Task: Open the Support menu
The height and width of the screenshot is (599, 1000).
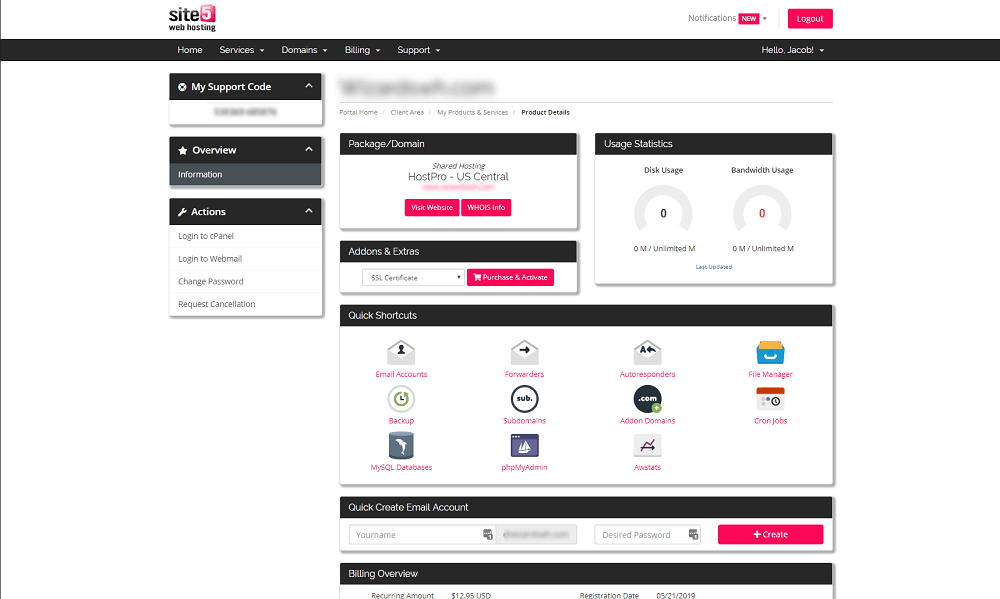Action: click(x=418, y=50)
